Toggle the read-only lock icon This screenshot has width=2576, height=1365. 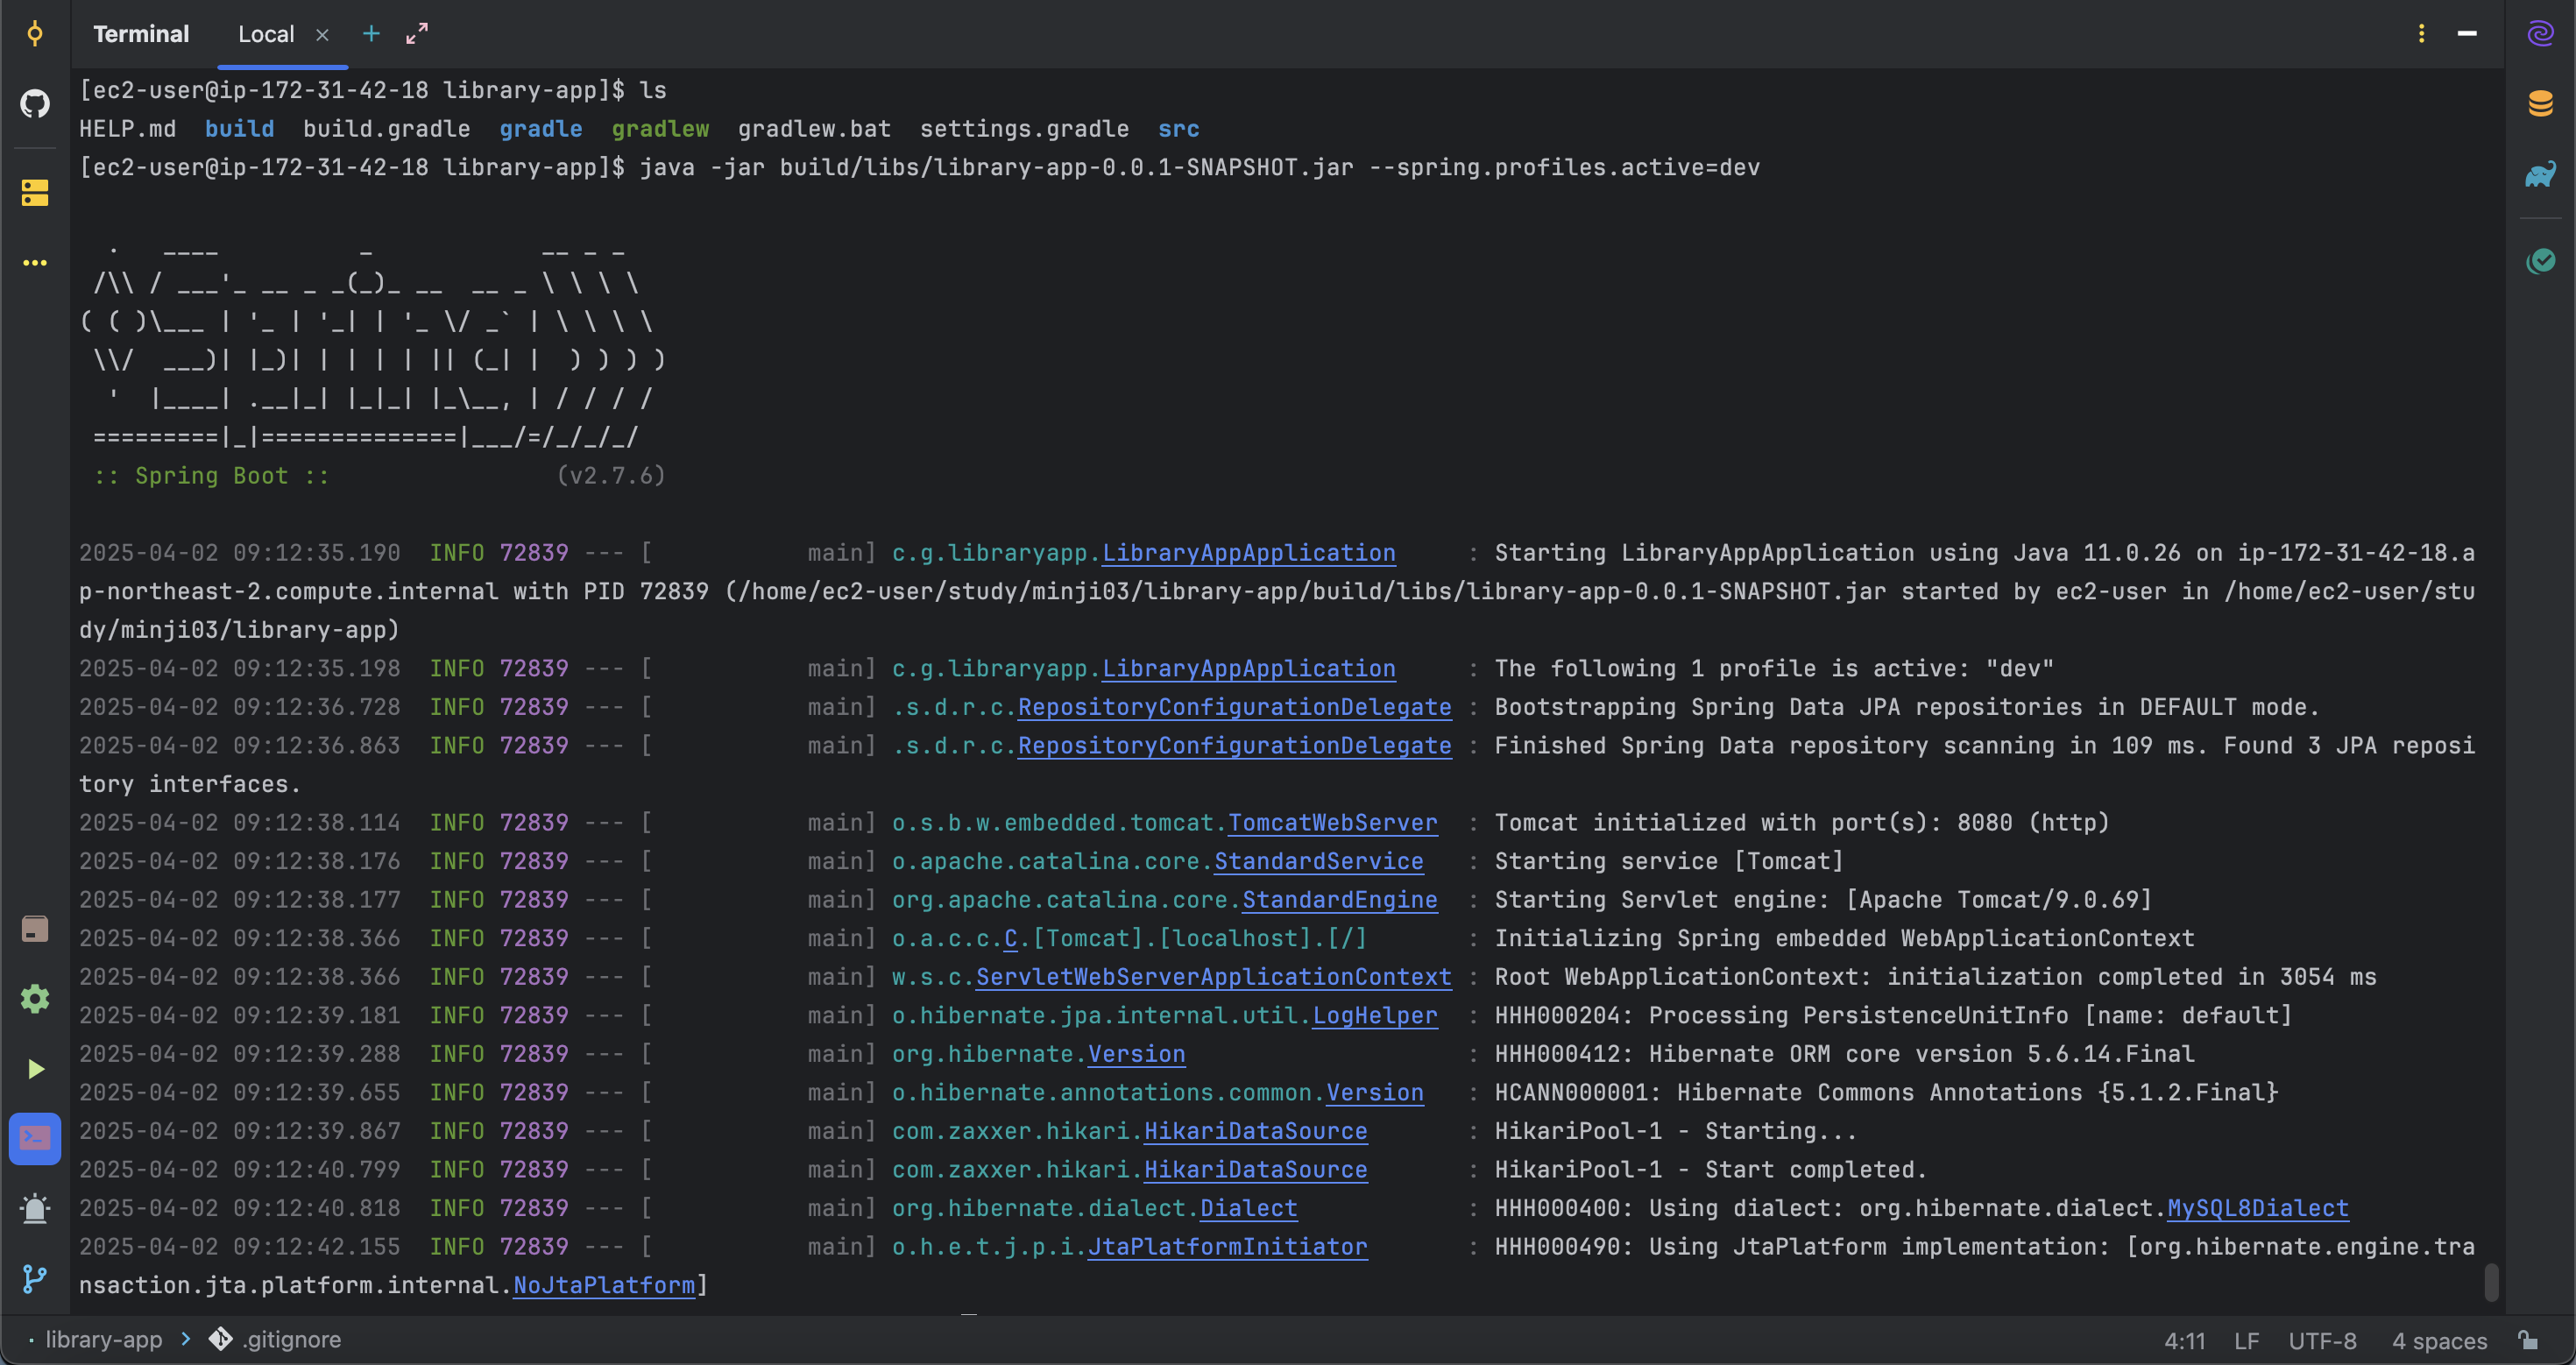click(x=2529, y=1340)
